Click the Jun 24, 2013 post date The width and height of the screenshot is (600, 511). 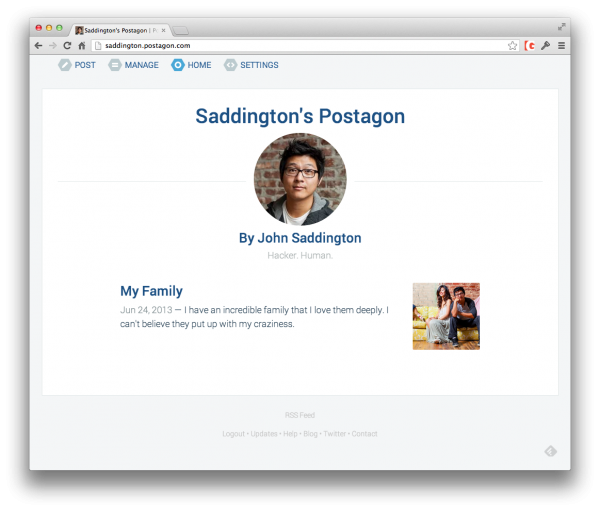pyautogui.click(x=146, y=310)
